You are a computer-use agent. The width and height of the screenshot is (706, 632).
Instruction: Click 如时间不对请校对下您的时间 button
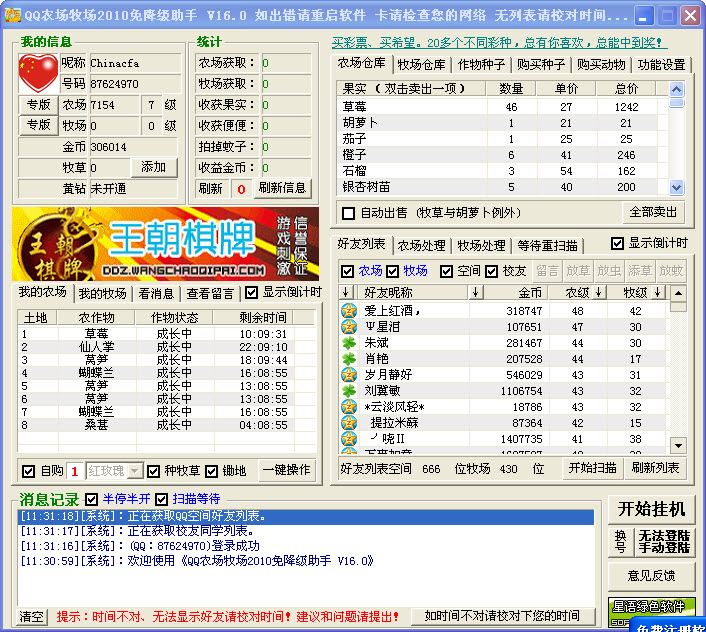pyautogui.click(x=502, y=616)
